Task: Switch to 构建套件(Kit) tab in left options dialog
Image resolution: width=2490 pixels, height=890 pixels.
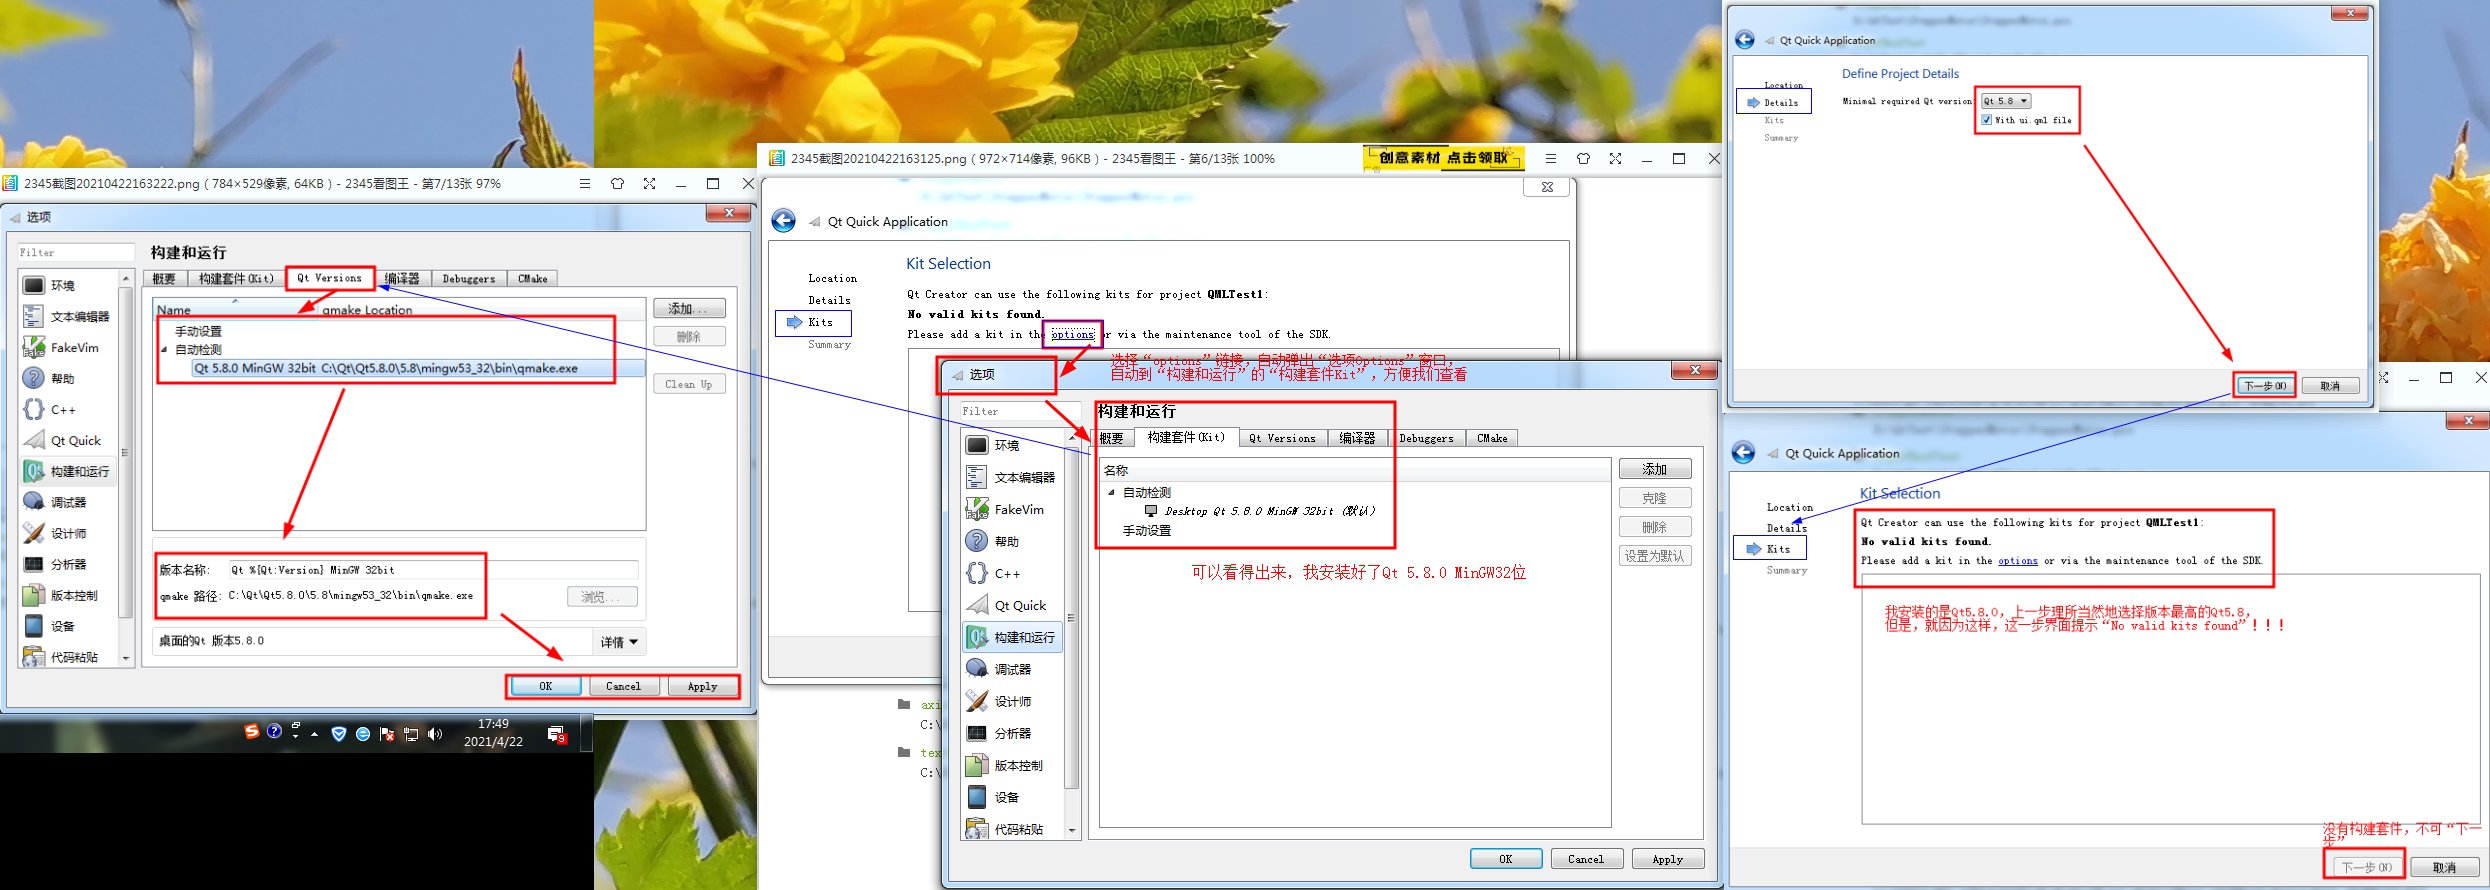Action: (236, 279)
